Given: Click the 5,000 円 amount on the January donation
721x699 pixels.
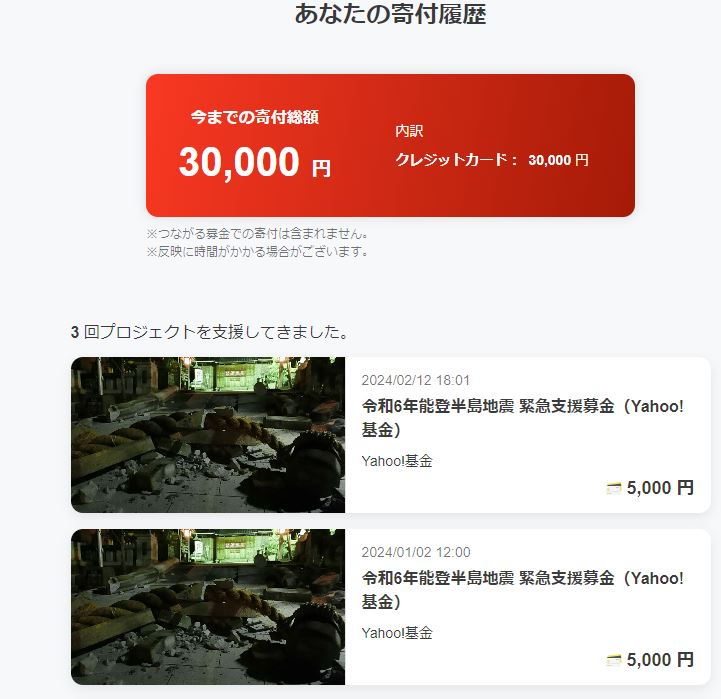Looking at the screenshot, I should pos(660,660).
